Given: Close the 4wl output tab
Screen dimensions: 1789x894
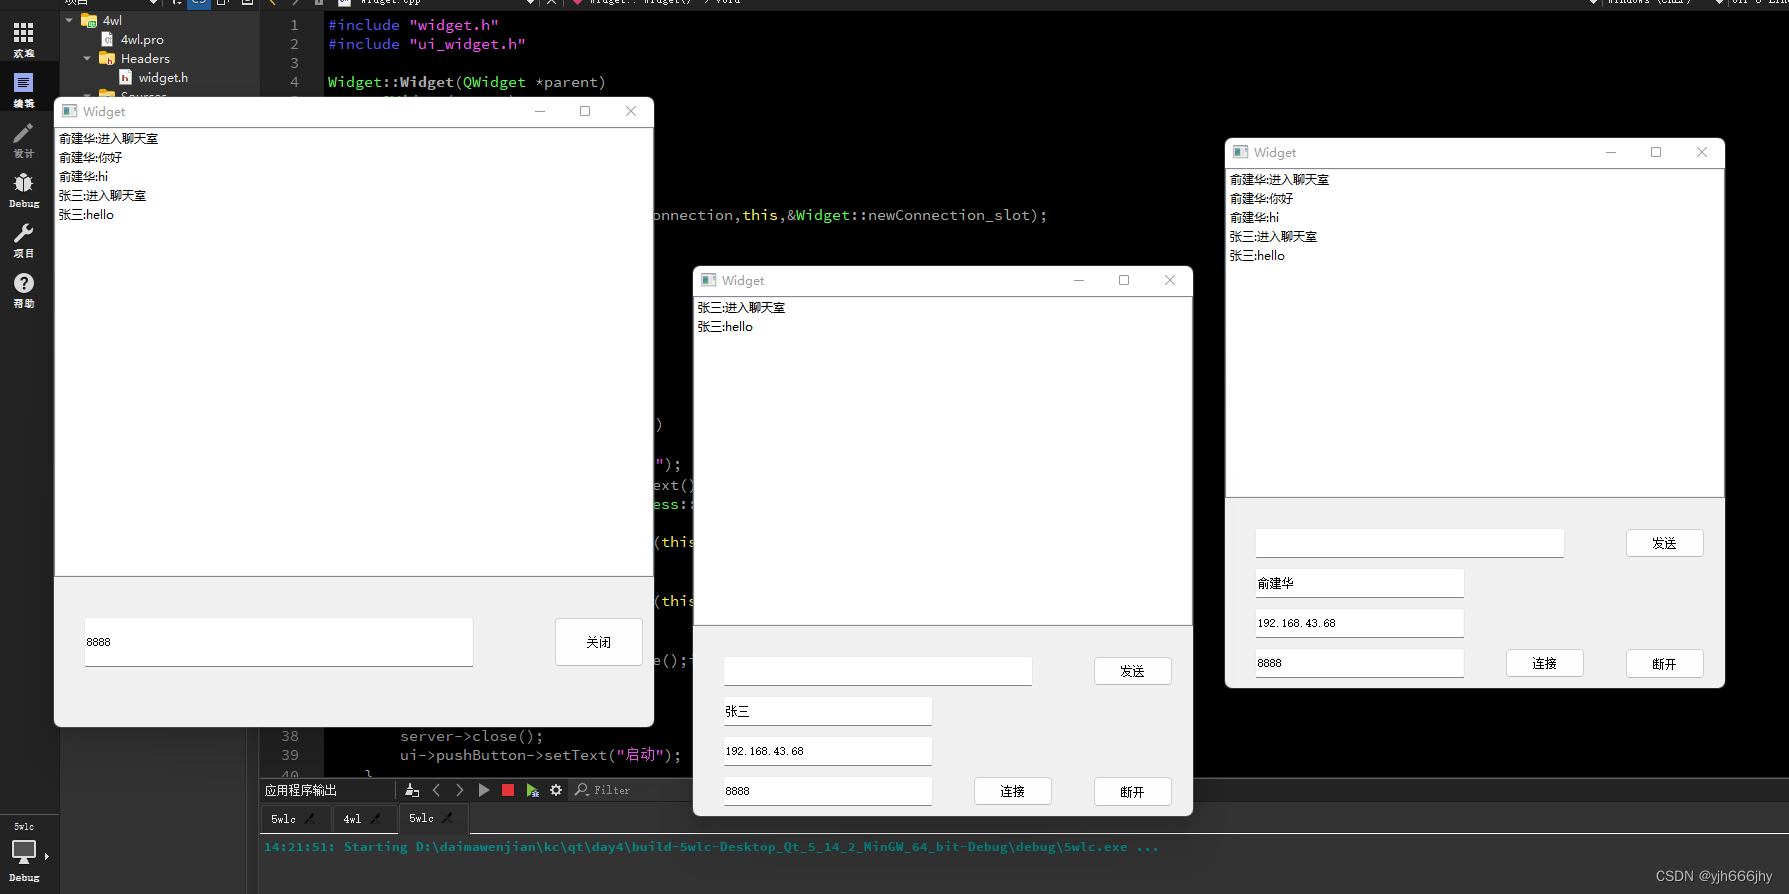Looking at the screenshot, I should pos(376,819).
